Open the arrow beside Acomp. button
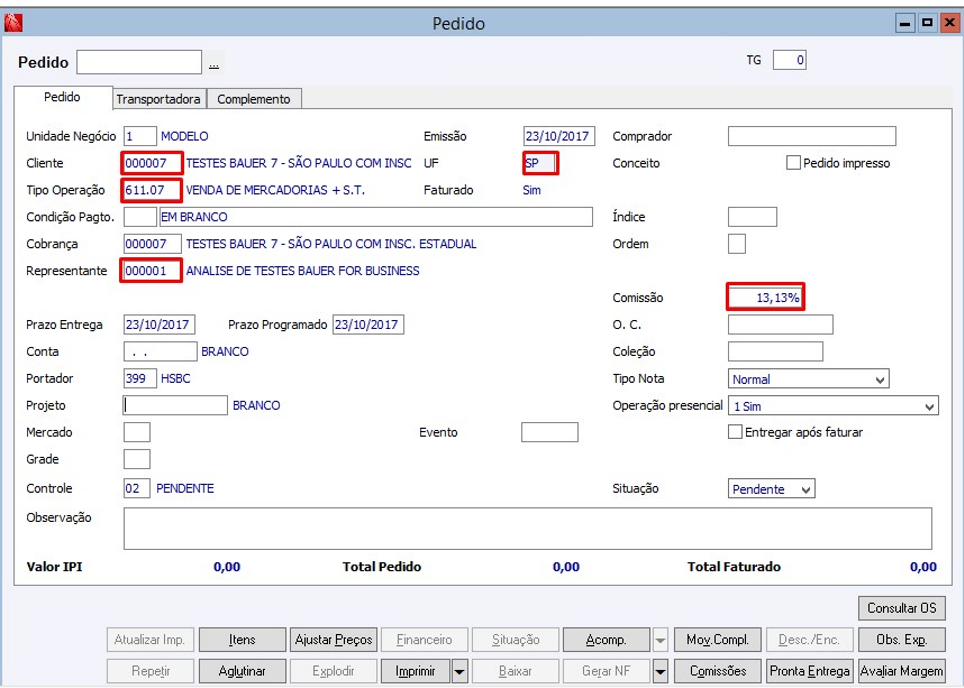 (x=660, y=640)
